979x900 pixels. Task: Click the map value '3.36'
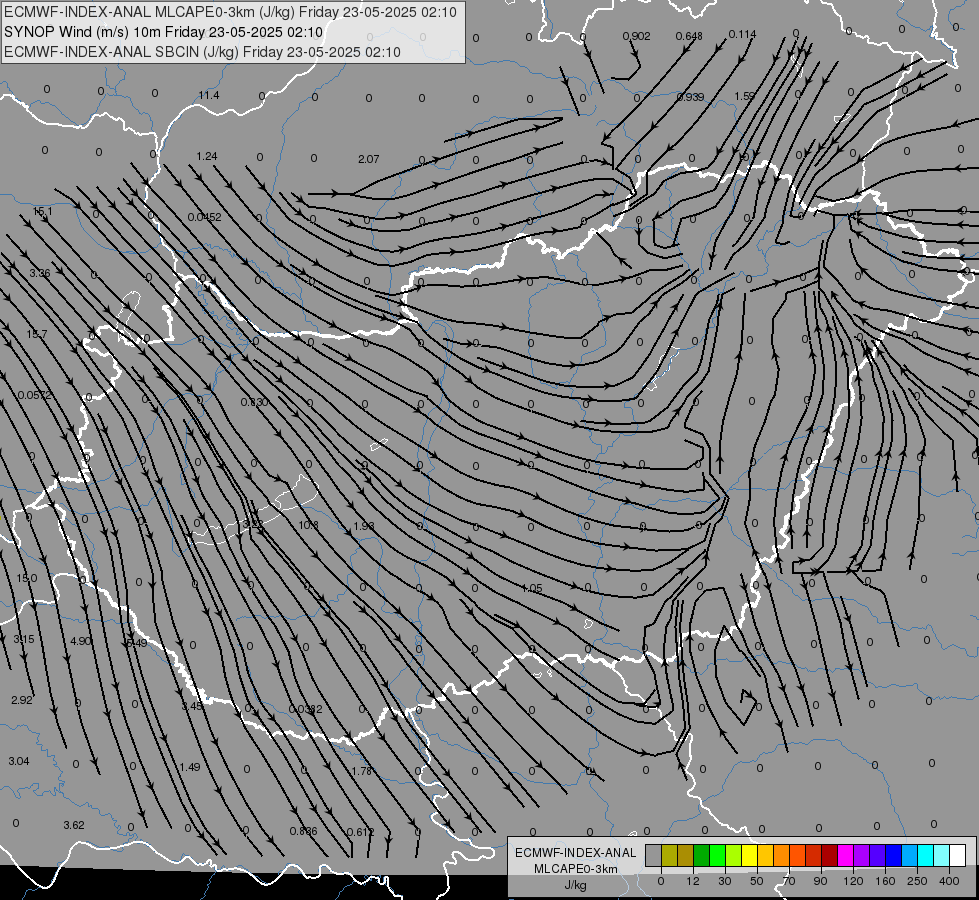[39, 273]
